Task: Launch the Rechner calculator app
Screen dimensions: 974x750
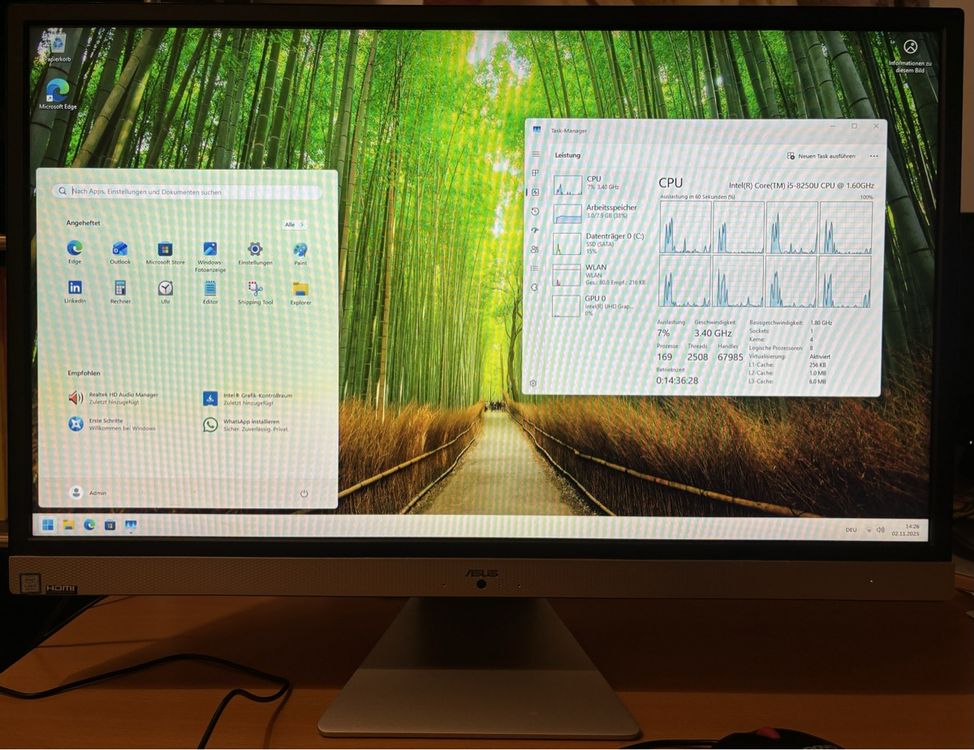Action: pyautogui.click(x=120, y=290)
